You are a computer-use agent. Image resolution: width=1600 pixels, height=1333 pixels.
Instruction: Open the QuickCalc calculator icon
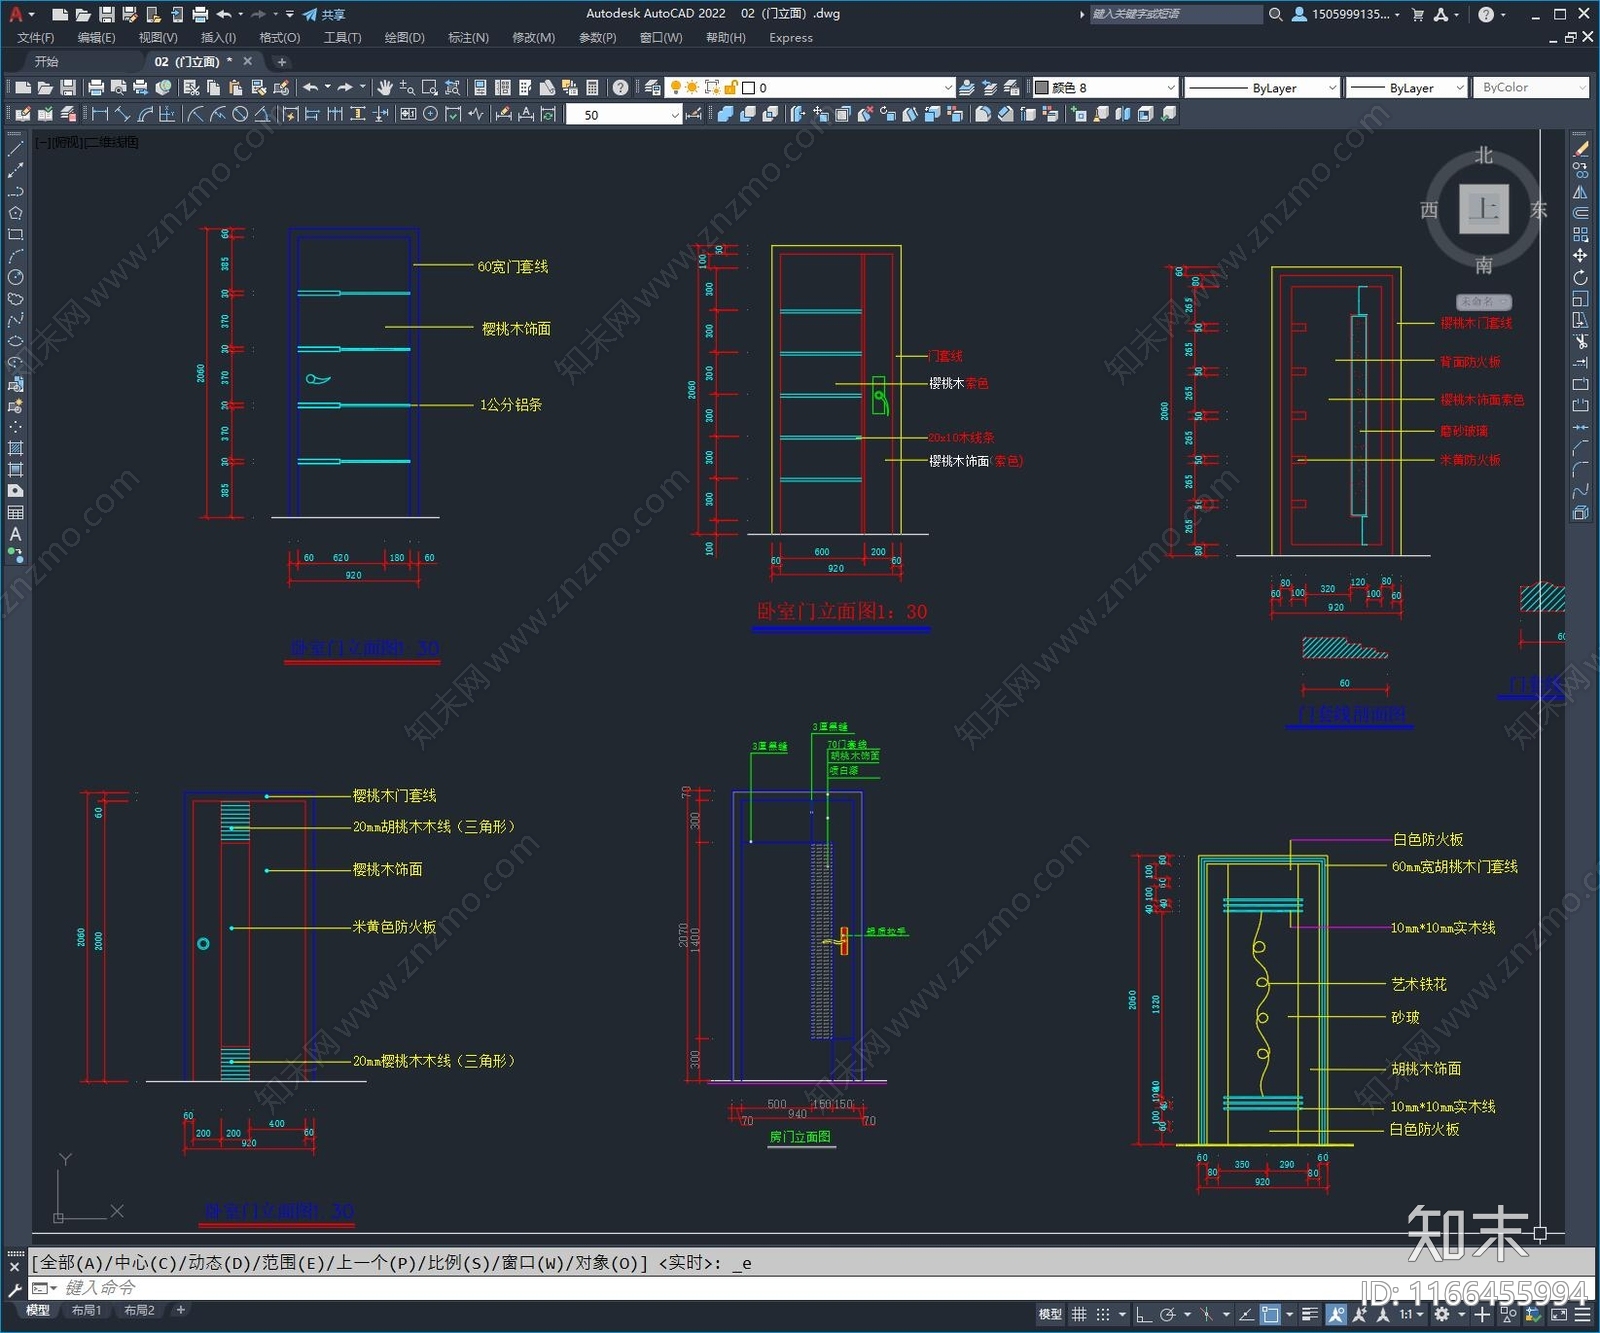click(x=592, y=88)
